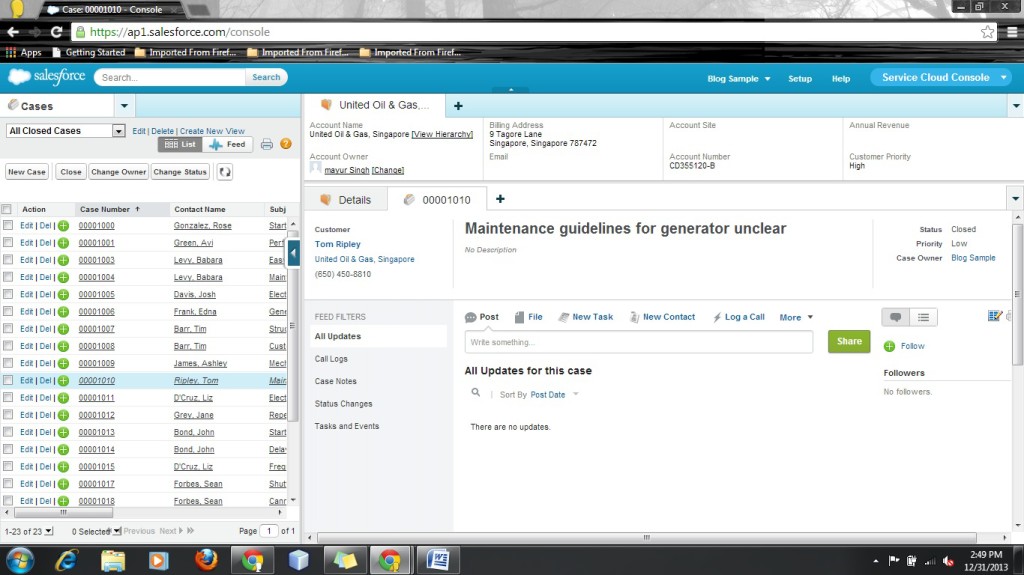The height and width of the screenshot is (575, 1024).
Task: Select the United Oil & Gas primary tab
Action: pyautogui.click(x=376, y=105)
